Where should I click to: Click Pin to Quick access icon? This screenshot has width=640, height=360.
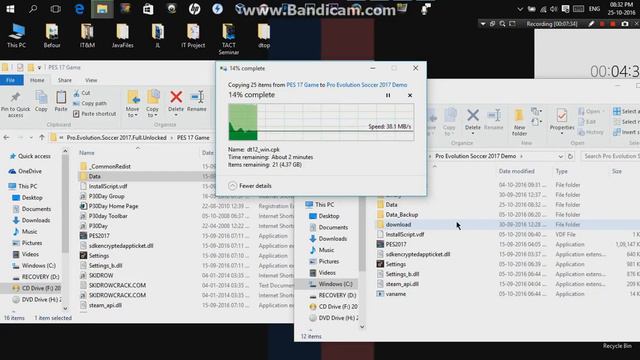15,104
